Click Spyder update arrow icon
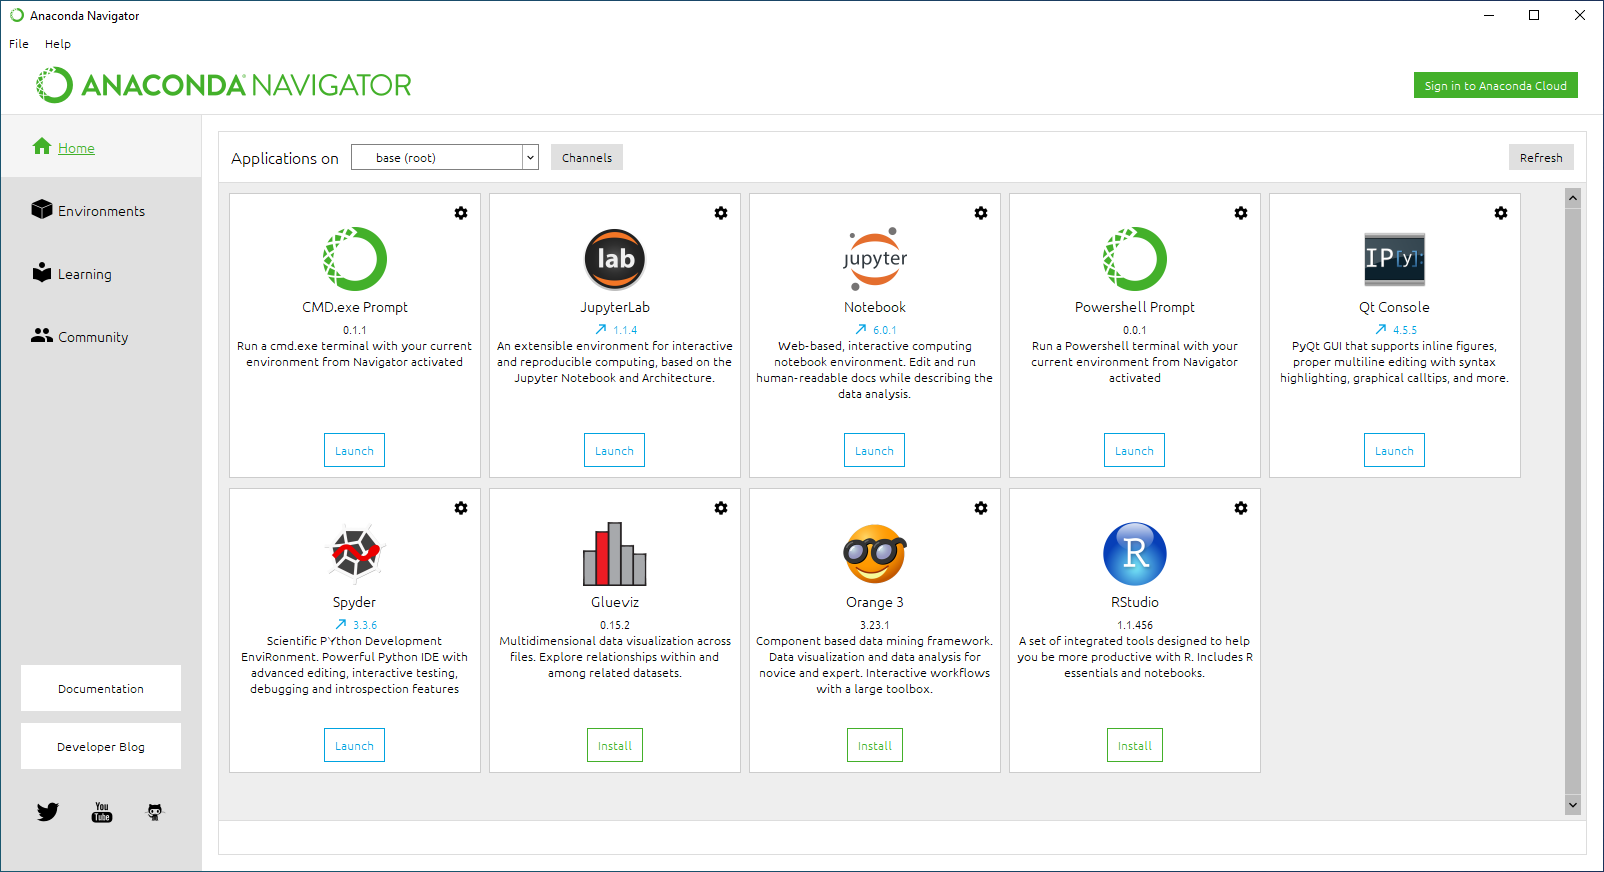 tap(341, 624)
